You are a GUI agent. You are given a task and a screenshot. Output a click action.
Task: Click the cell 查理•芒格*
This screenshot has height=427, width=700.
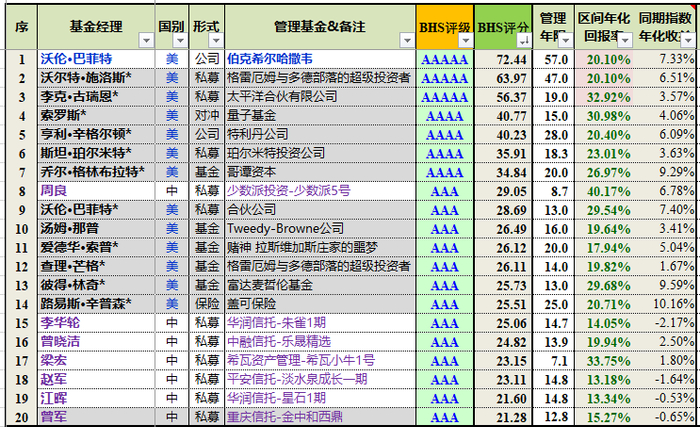[x=96, y=266]
